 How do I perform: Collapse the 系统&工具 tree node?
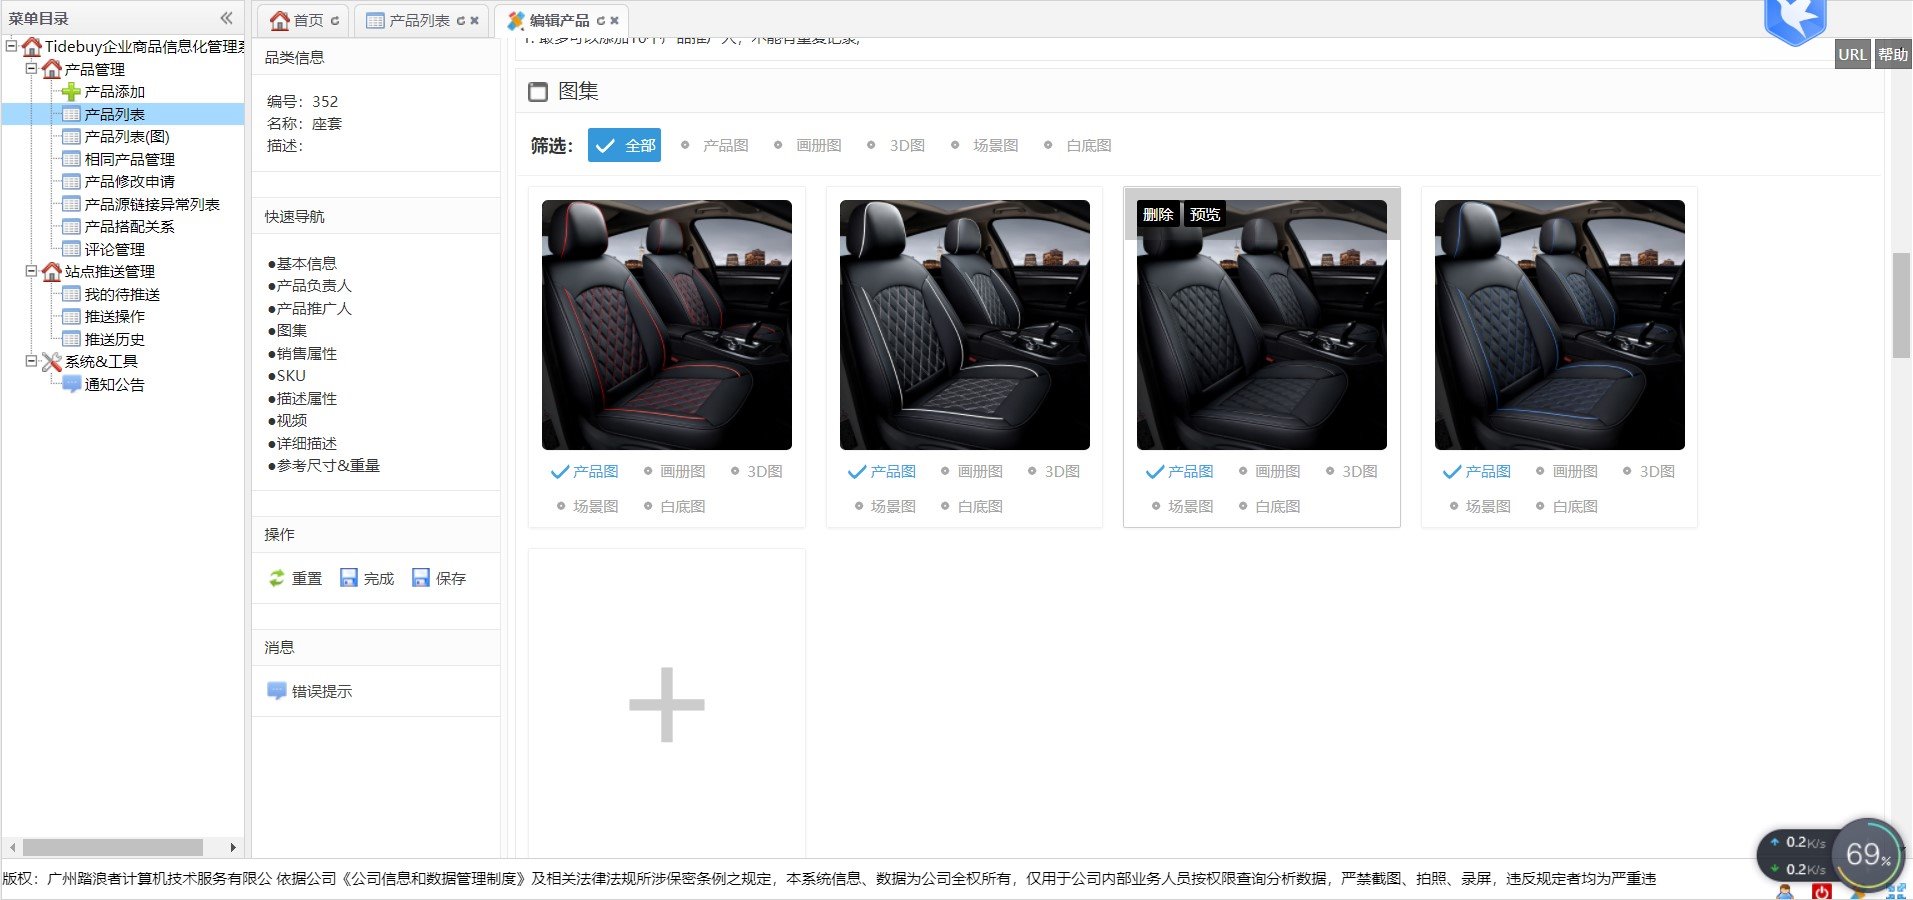coord(31,361)
